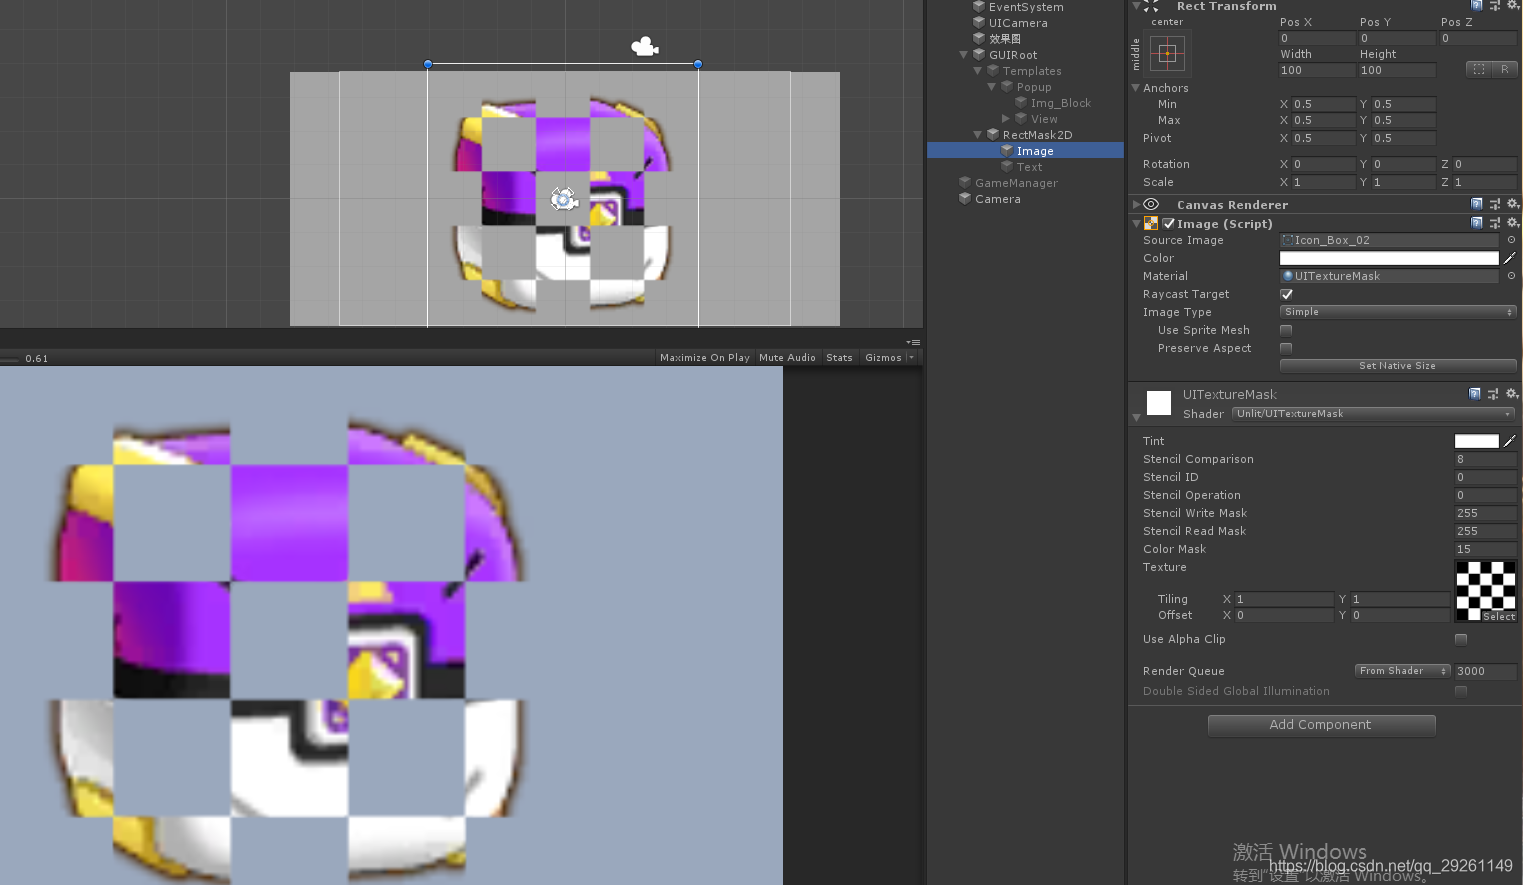Viewport: 1523px width, 885px height.
Task: Open Image Color swatch picker
Action: pos(1389,258)
